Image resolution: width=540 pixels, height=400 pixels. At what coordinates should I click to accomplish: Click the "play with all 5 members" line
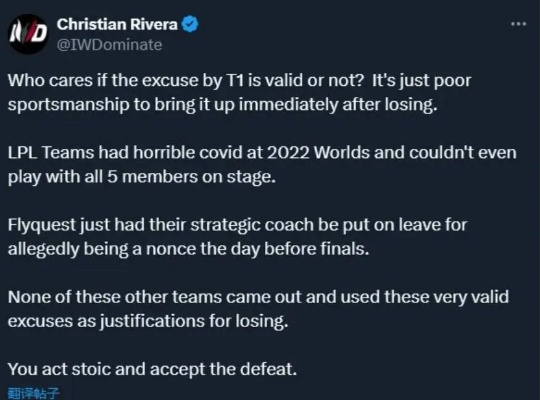tap(142, 177)
